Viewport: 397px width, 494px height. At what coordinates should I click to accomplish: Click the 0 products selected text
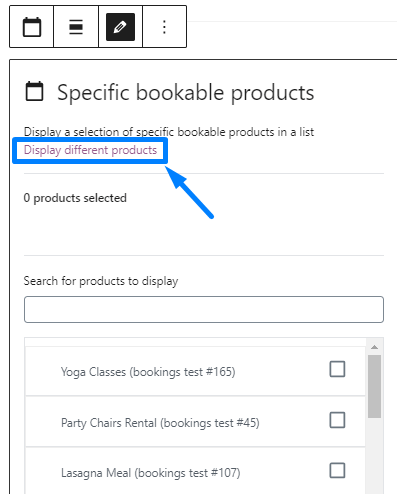pos(75,198)
